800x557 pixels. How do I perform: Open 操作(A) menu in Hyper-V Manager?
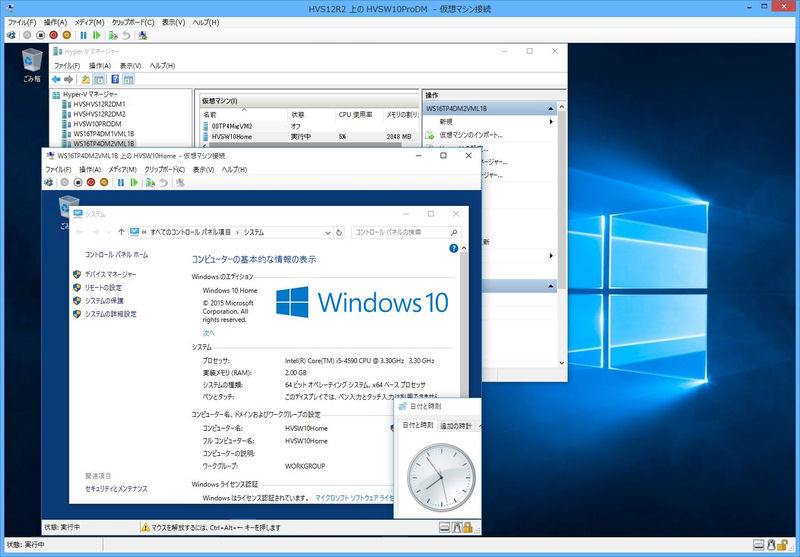(99, 66)
